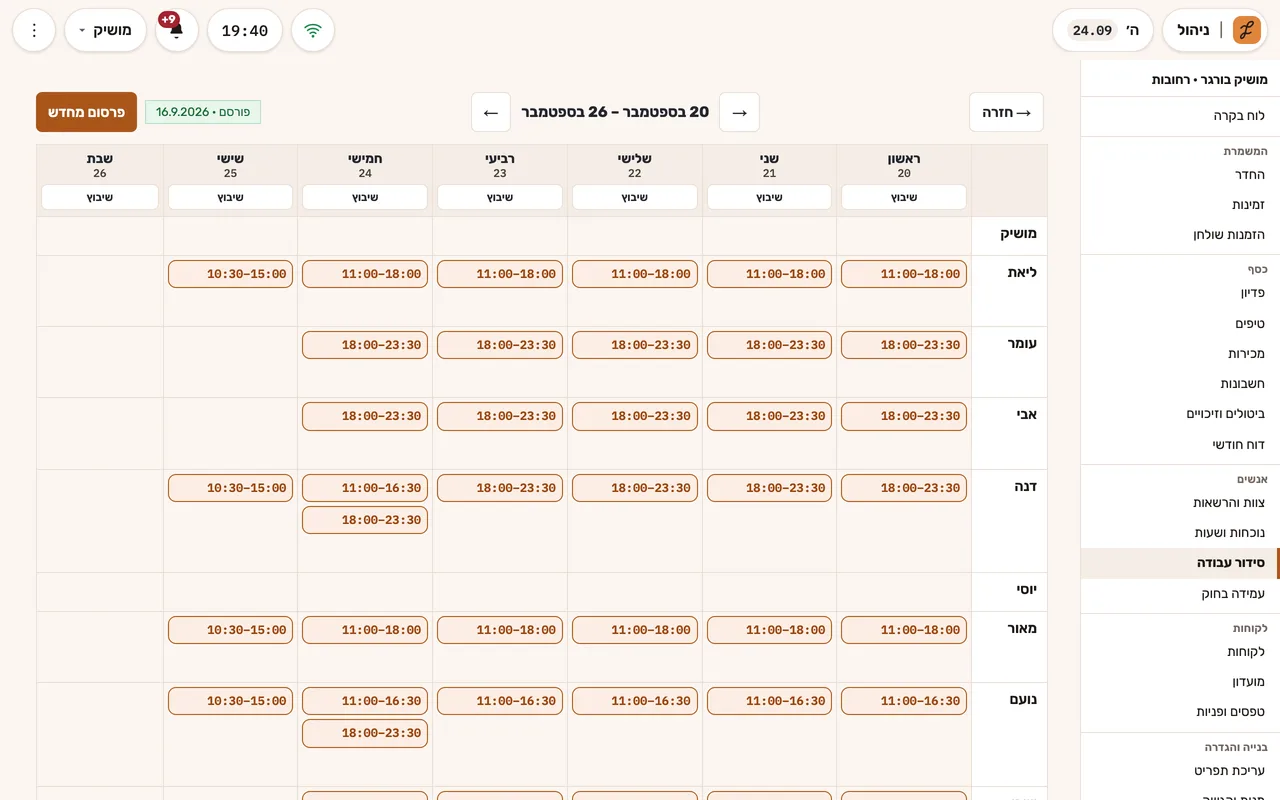Screen dimensions: 1280x800
Task: Open הזמנות שולחן in the sidebar
Action: (x=1180, y=235)
